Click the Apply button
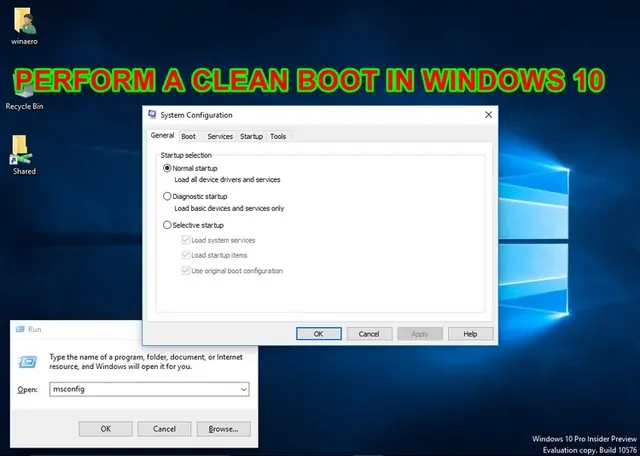The height and width of the screenshot is (456, 640). (x=420, y=334)
